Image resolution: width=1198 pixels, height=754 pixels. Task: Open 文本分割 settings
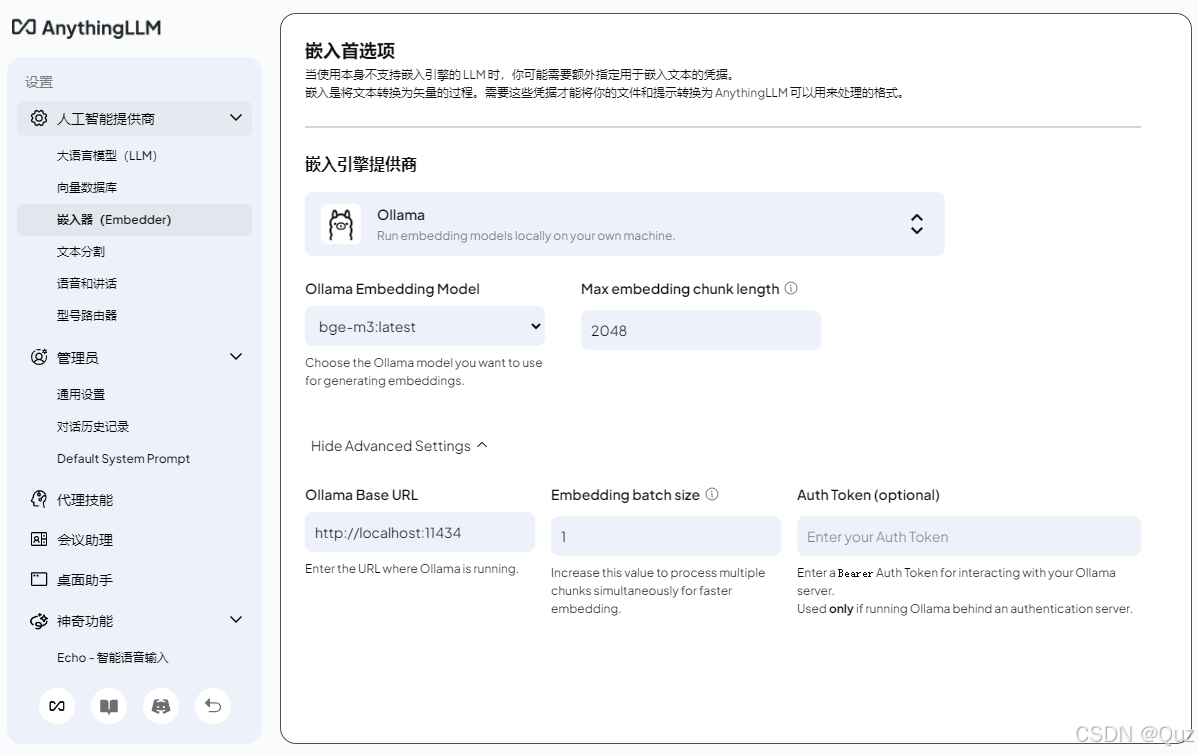point(81,251)
